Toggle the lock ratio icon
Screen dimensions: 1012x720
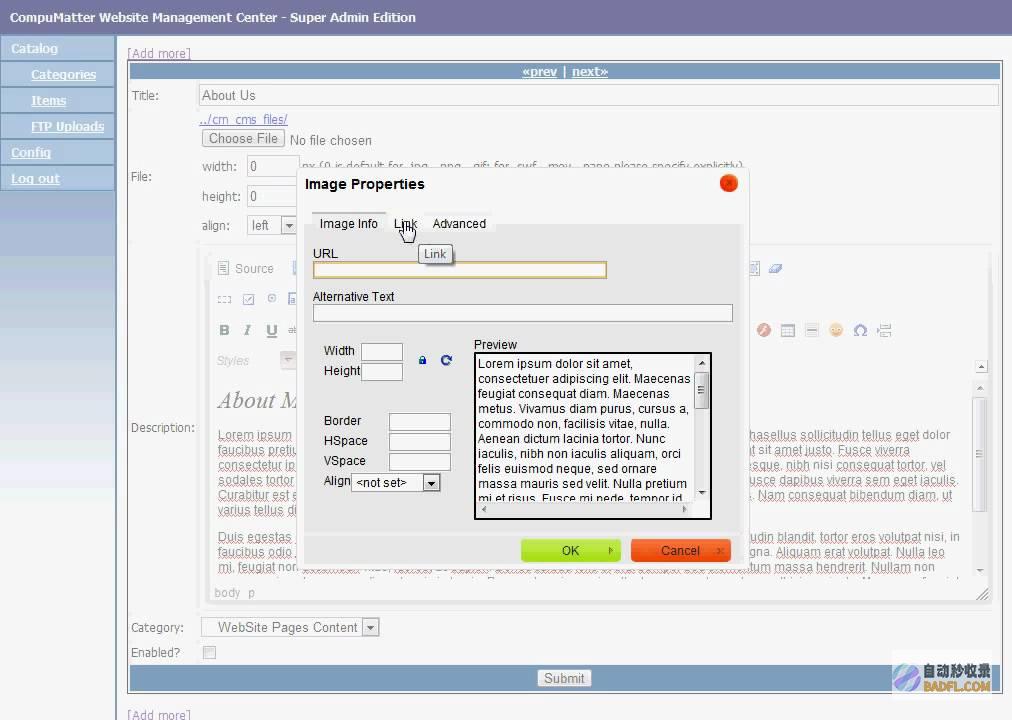(422, 360)
